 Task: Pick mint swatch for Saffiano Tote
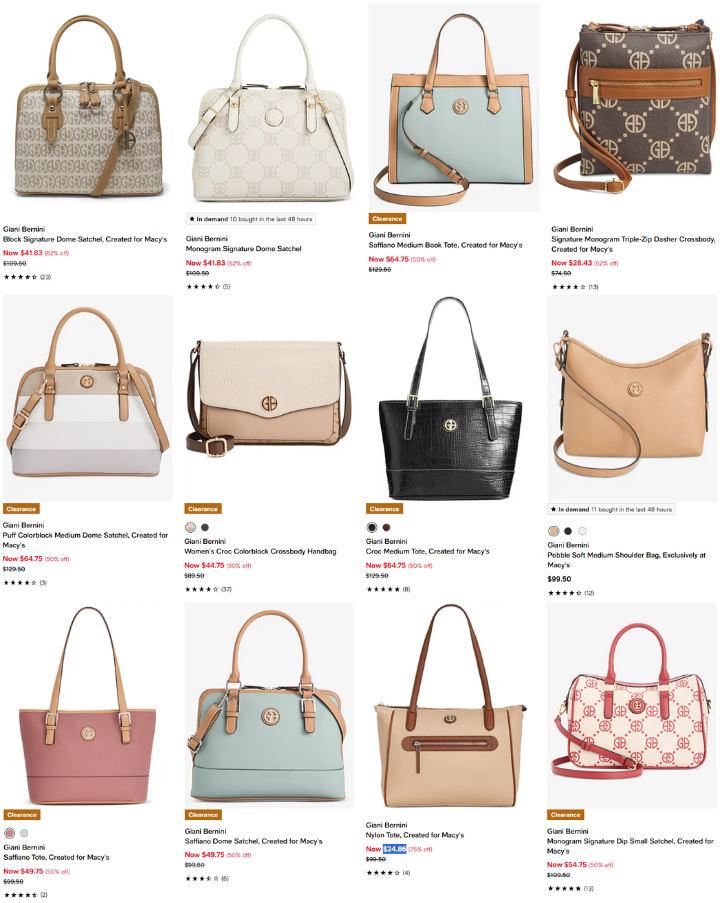(24, 833)
